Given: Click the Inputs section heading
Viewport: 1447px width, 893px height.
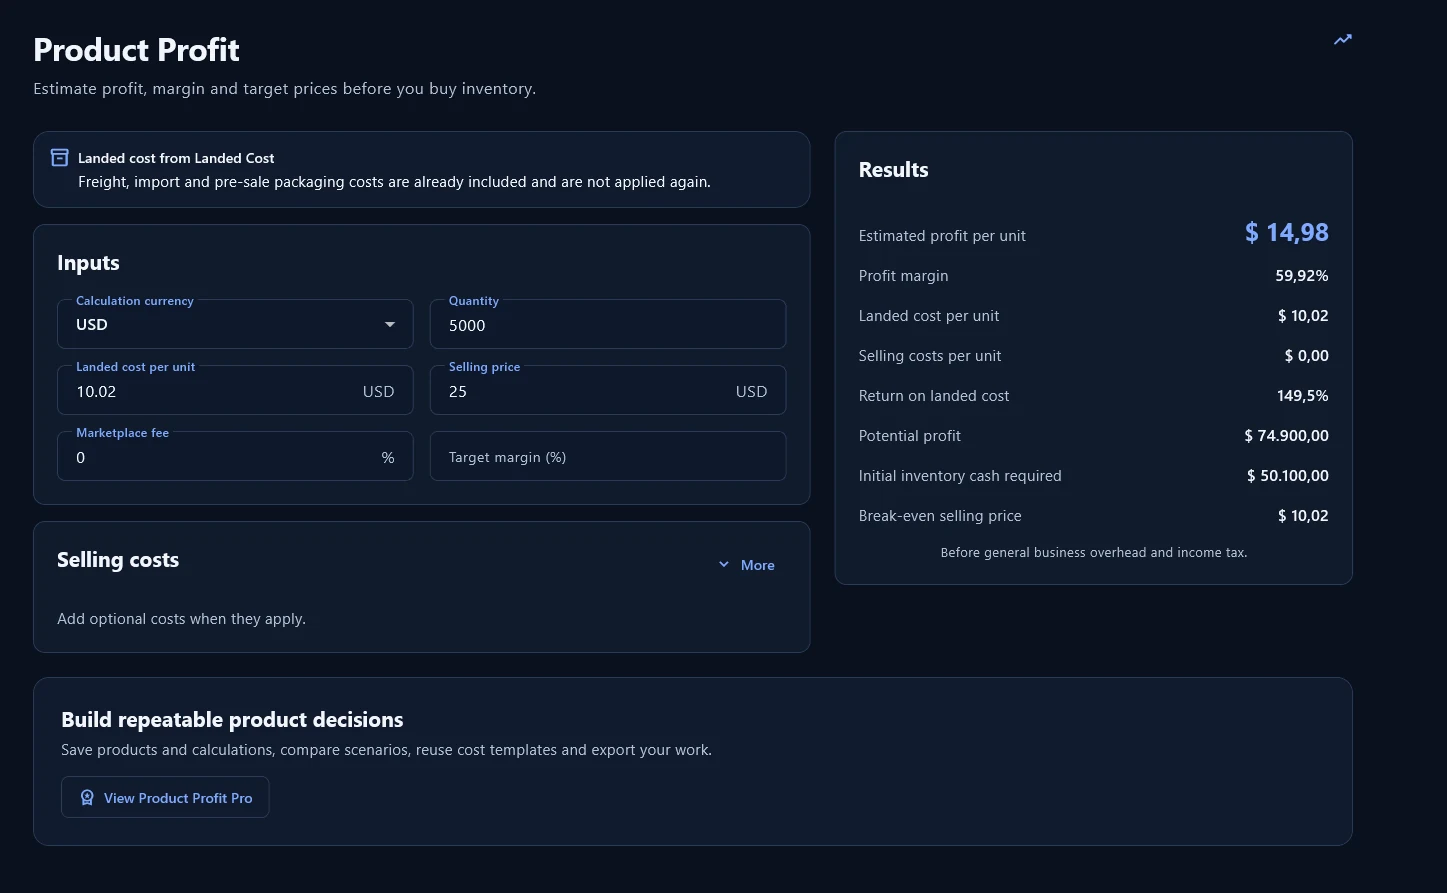Looking at the screenshot, I should (x=88, y=263).
